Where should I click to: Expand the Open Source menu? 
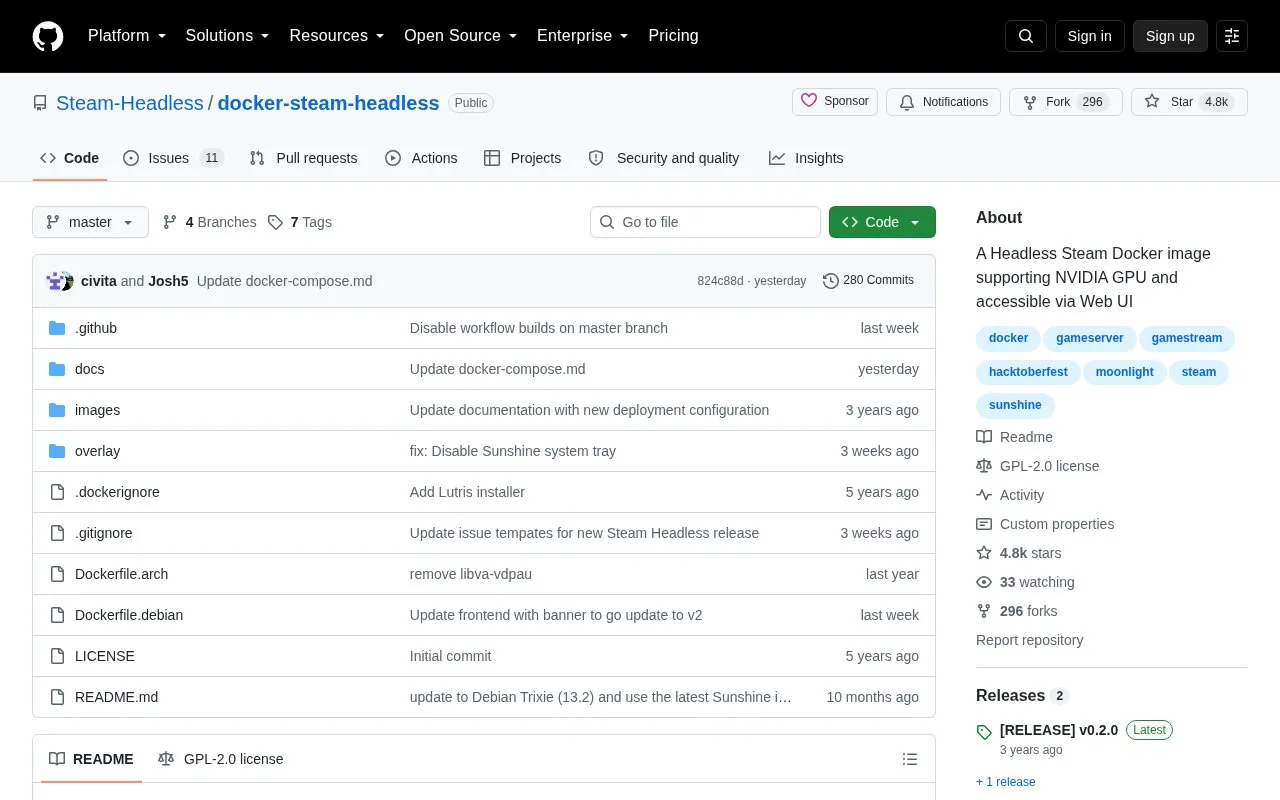[x=461, y=36]
